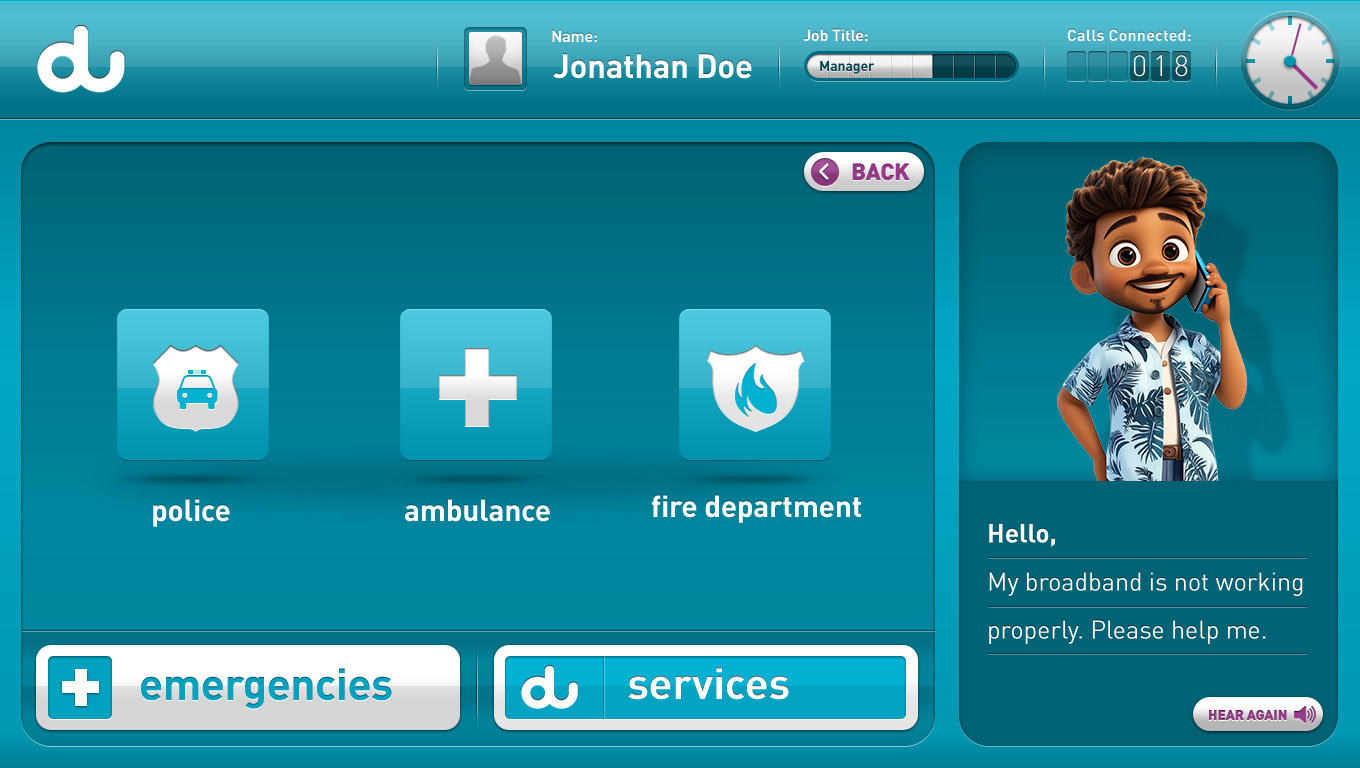Click the du logo in header

(81, 64)
